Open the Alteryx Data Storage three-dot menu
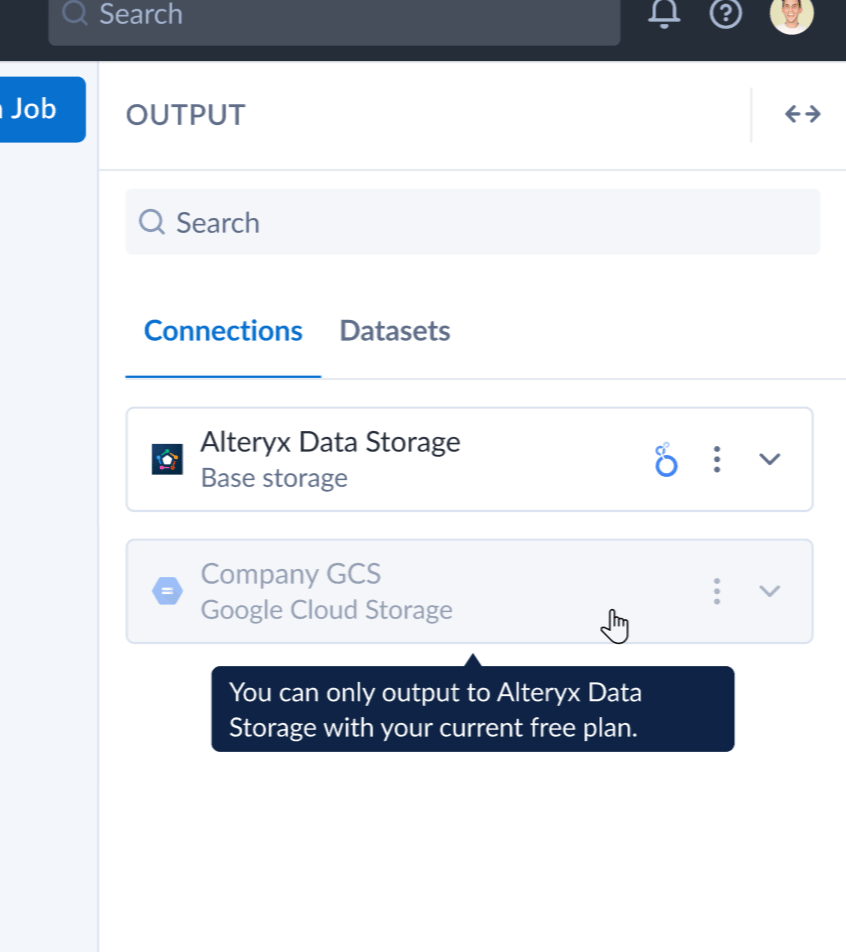 pos(716,460)
